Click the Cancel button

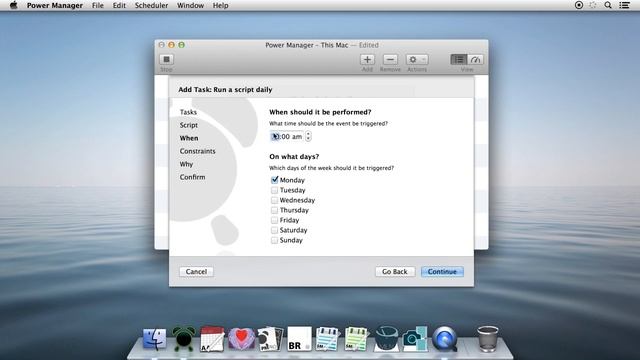click(x=196, y=271)
